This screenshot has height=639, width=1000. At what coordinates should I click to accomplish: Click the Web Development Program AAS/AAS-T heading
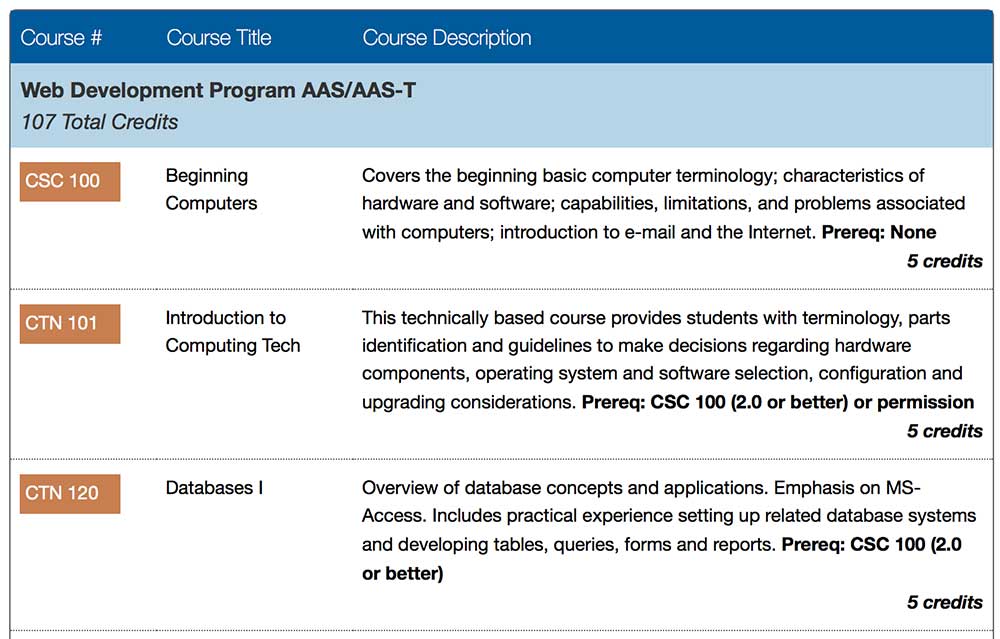click(x=218, y=90)
